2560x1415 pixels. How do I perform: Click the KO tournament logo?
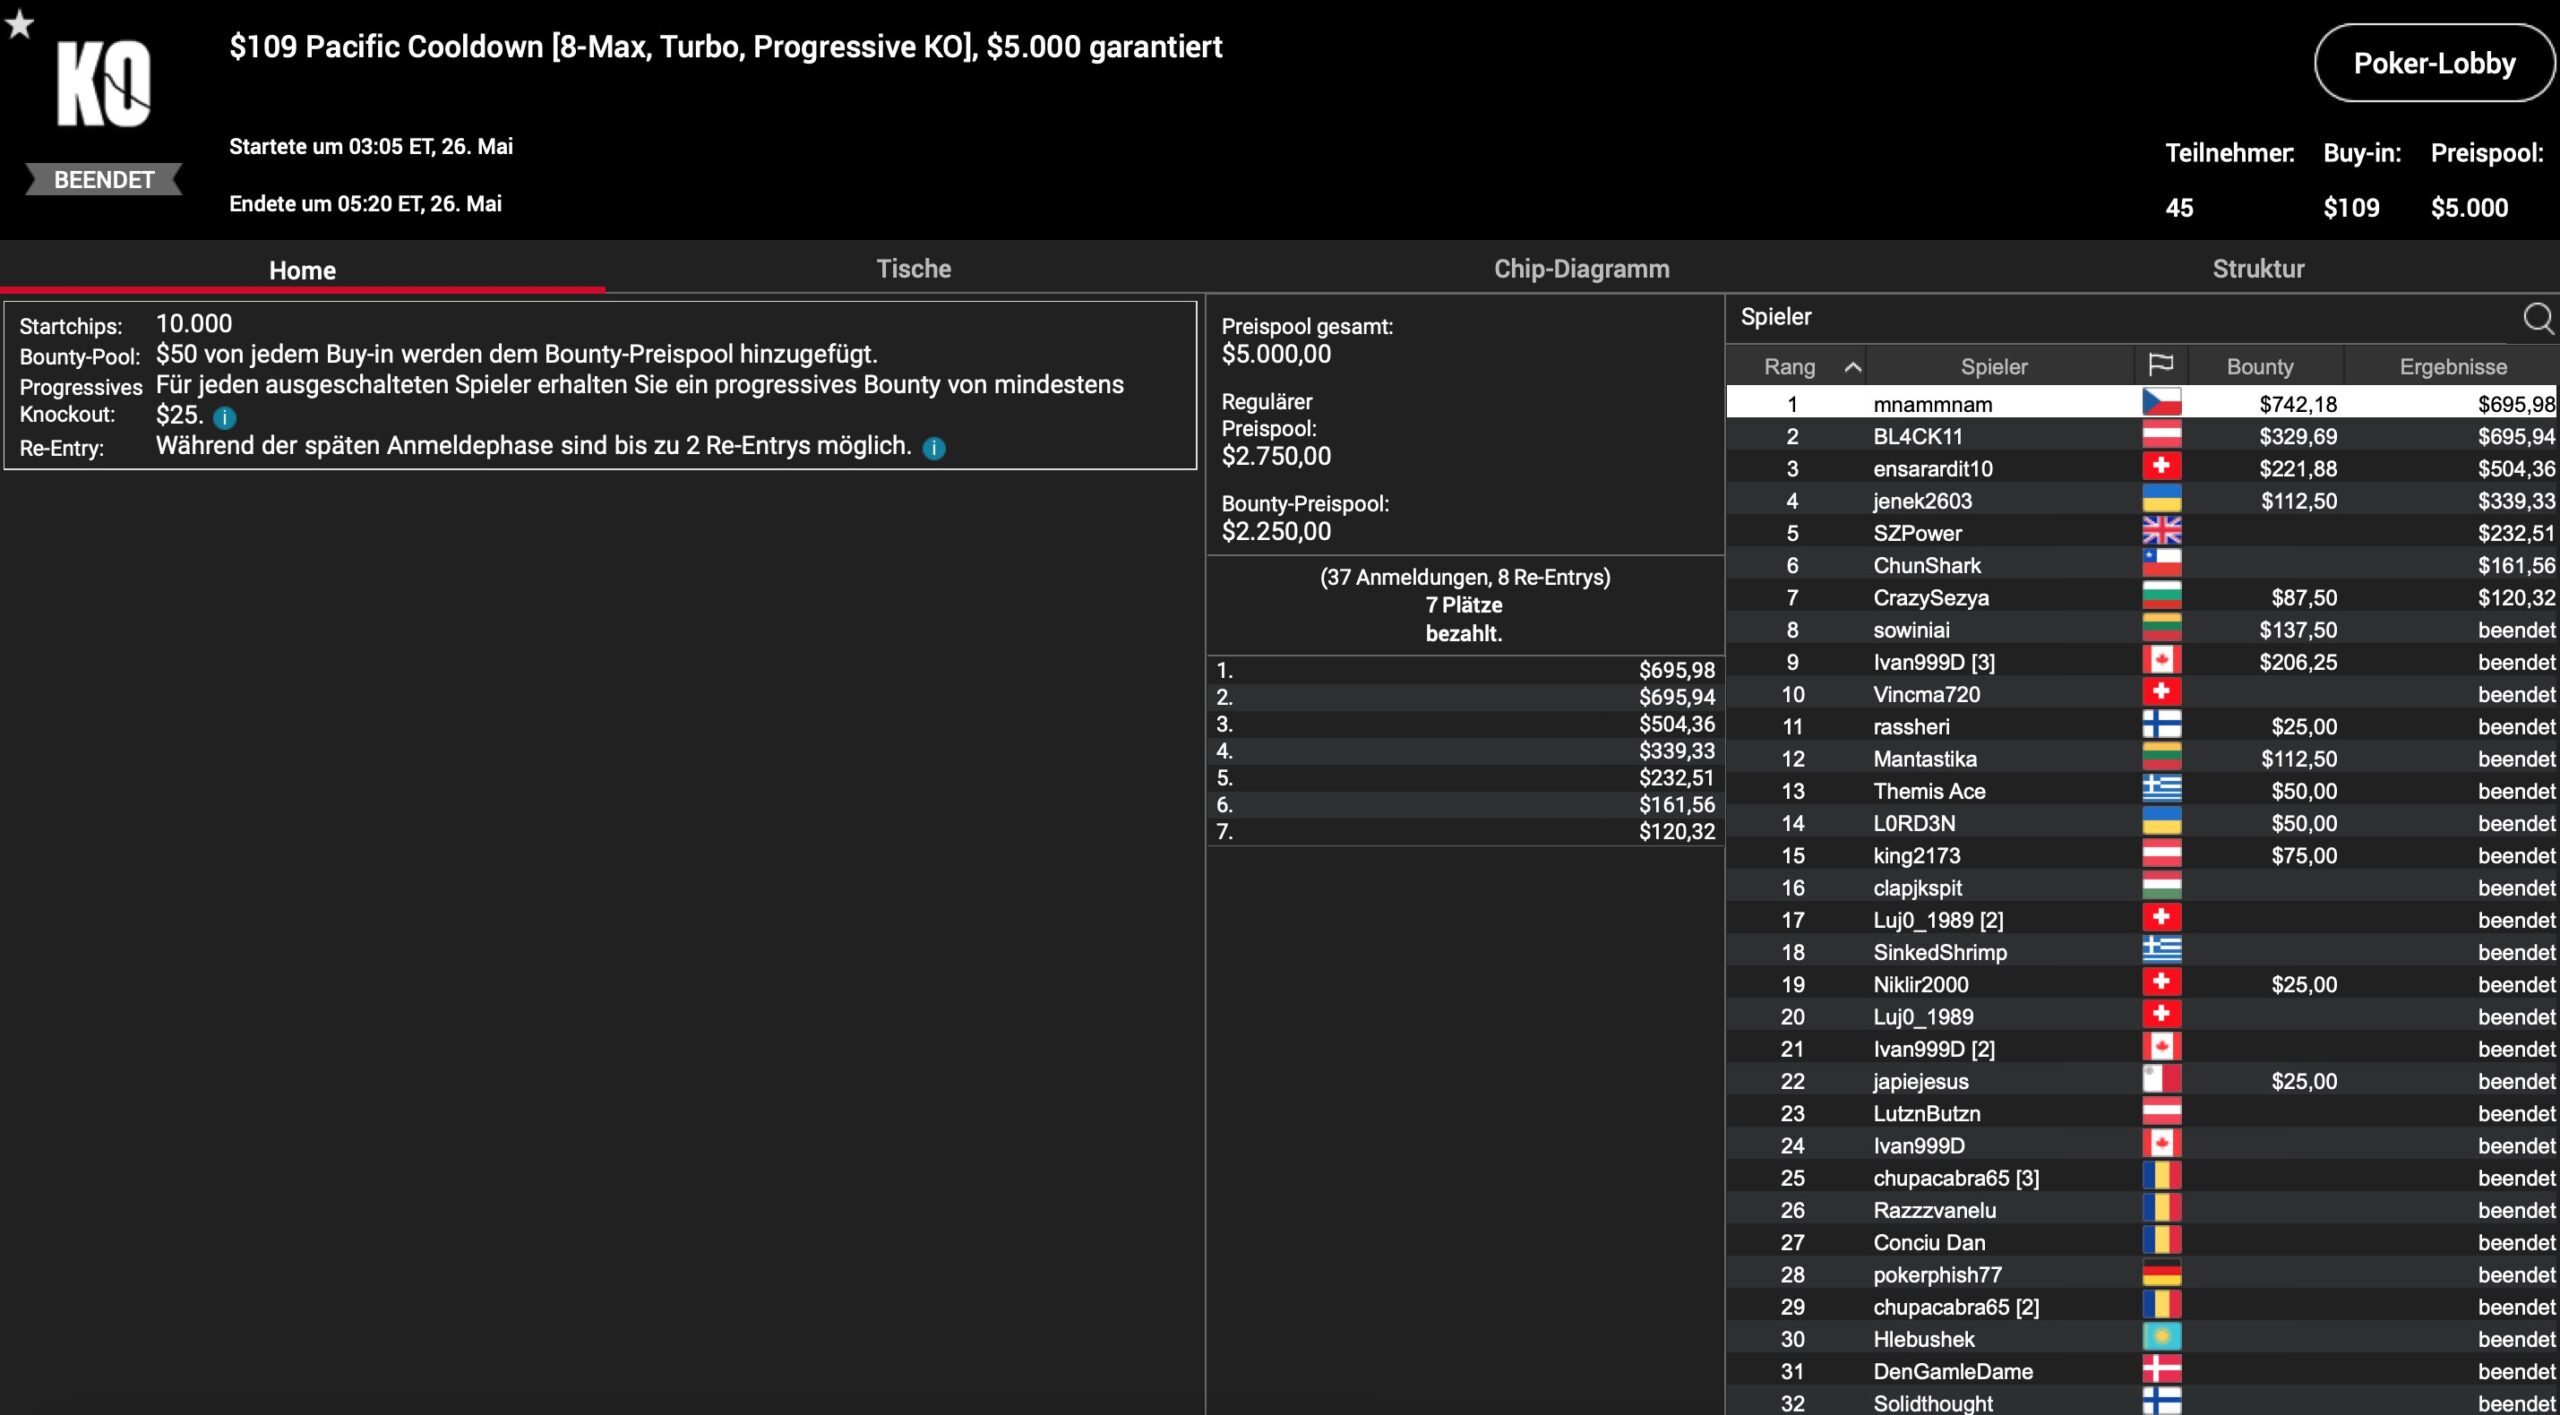click(104, 84)
